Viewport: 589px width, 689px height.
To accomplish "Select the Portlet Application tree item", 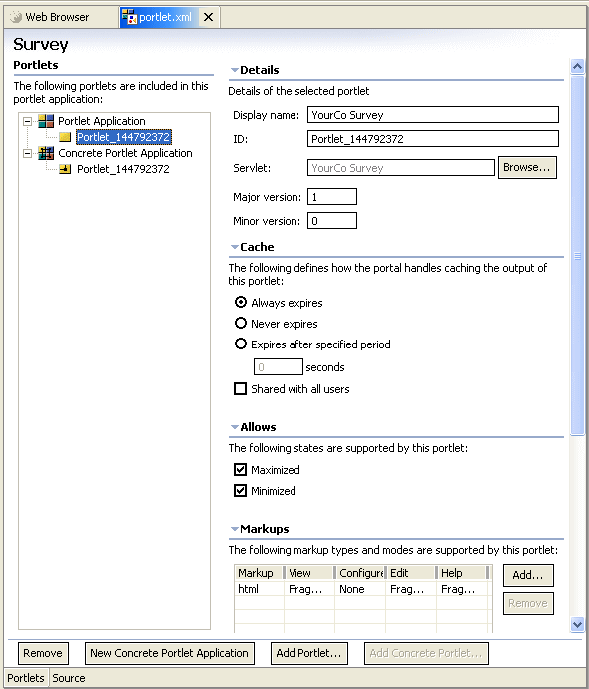I will (x=102, y=121).
